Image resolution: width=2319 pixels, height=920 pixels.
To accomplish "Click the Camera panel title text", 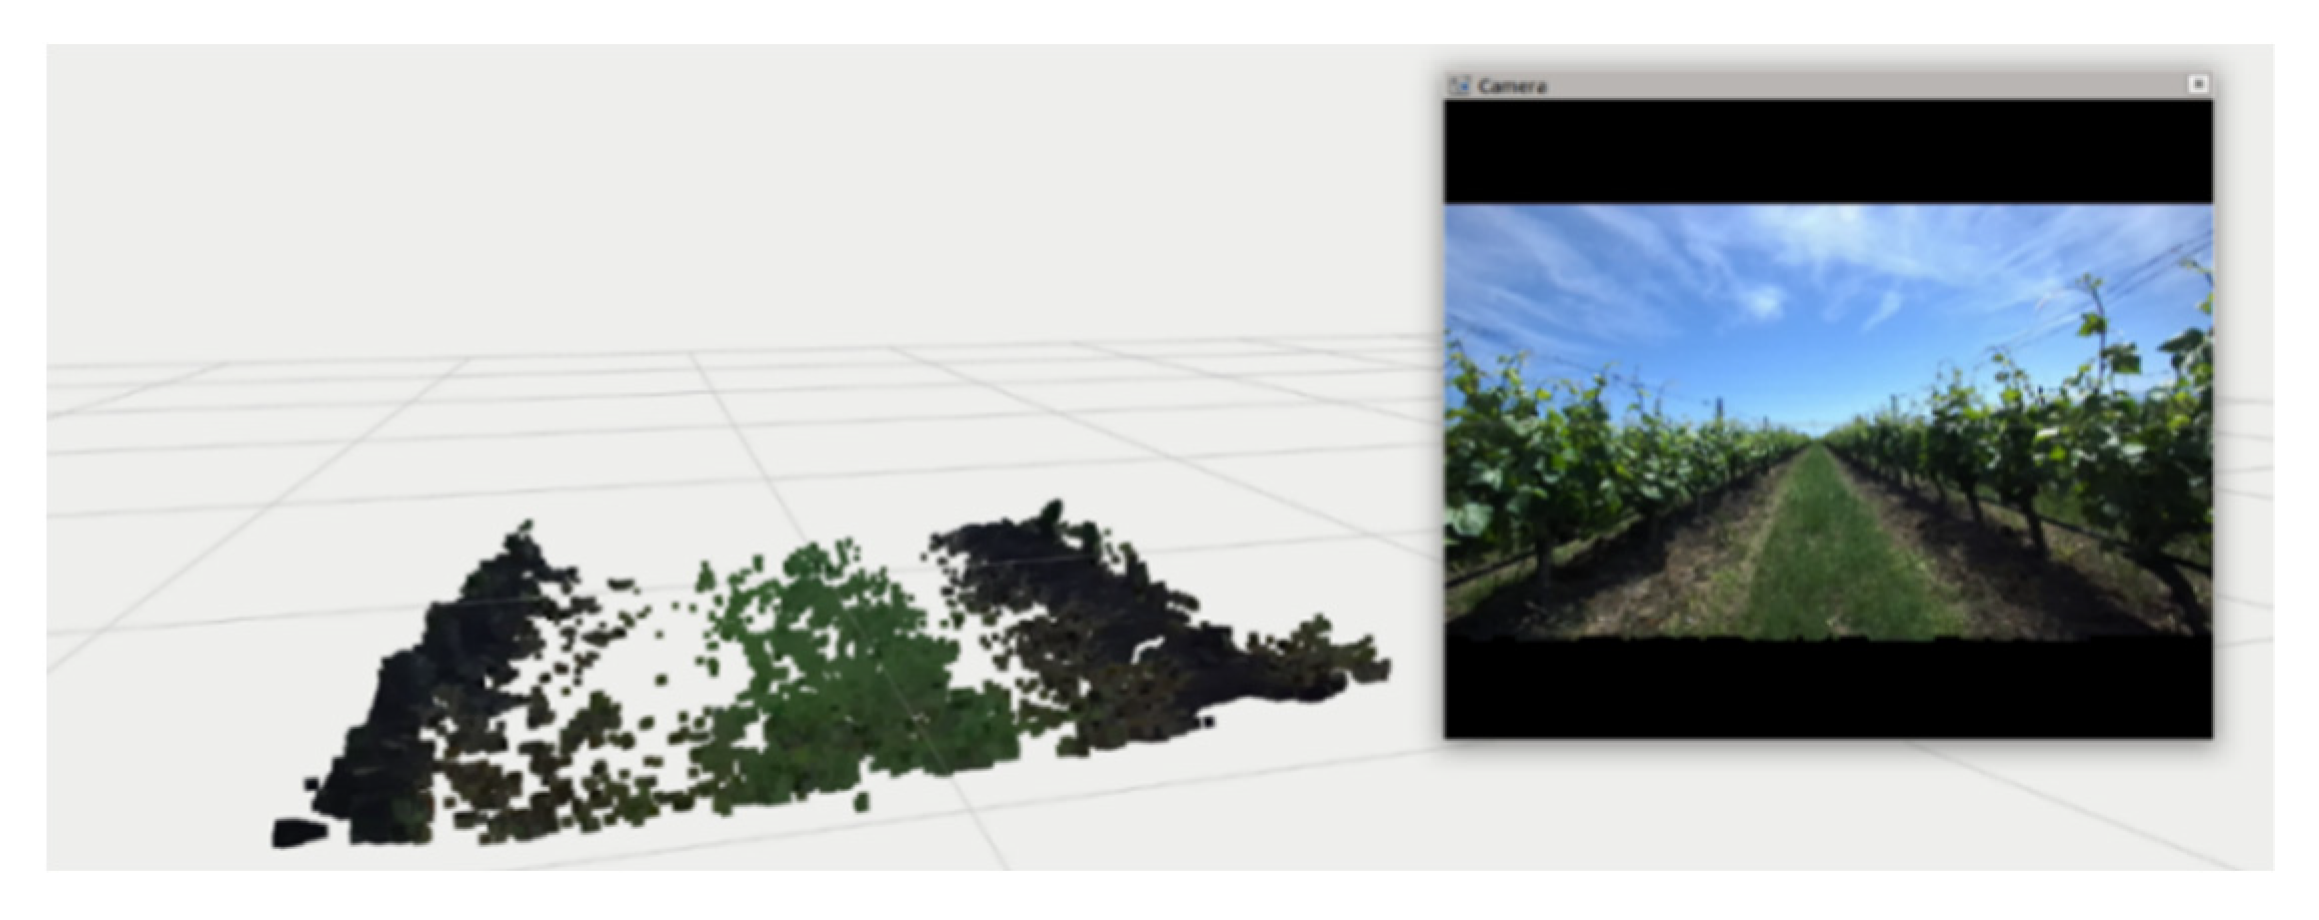I will click(x=1512, y=87).
